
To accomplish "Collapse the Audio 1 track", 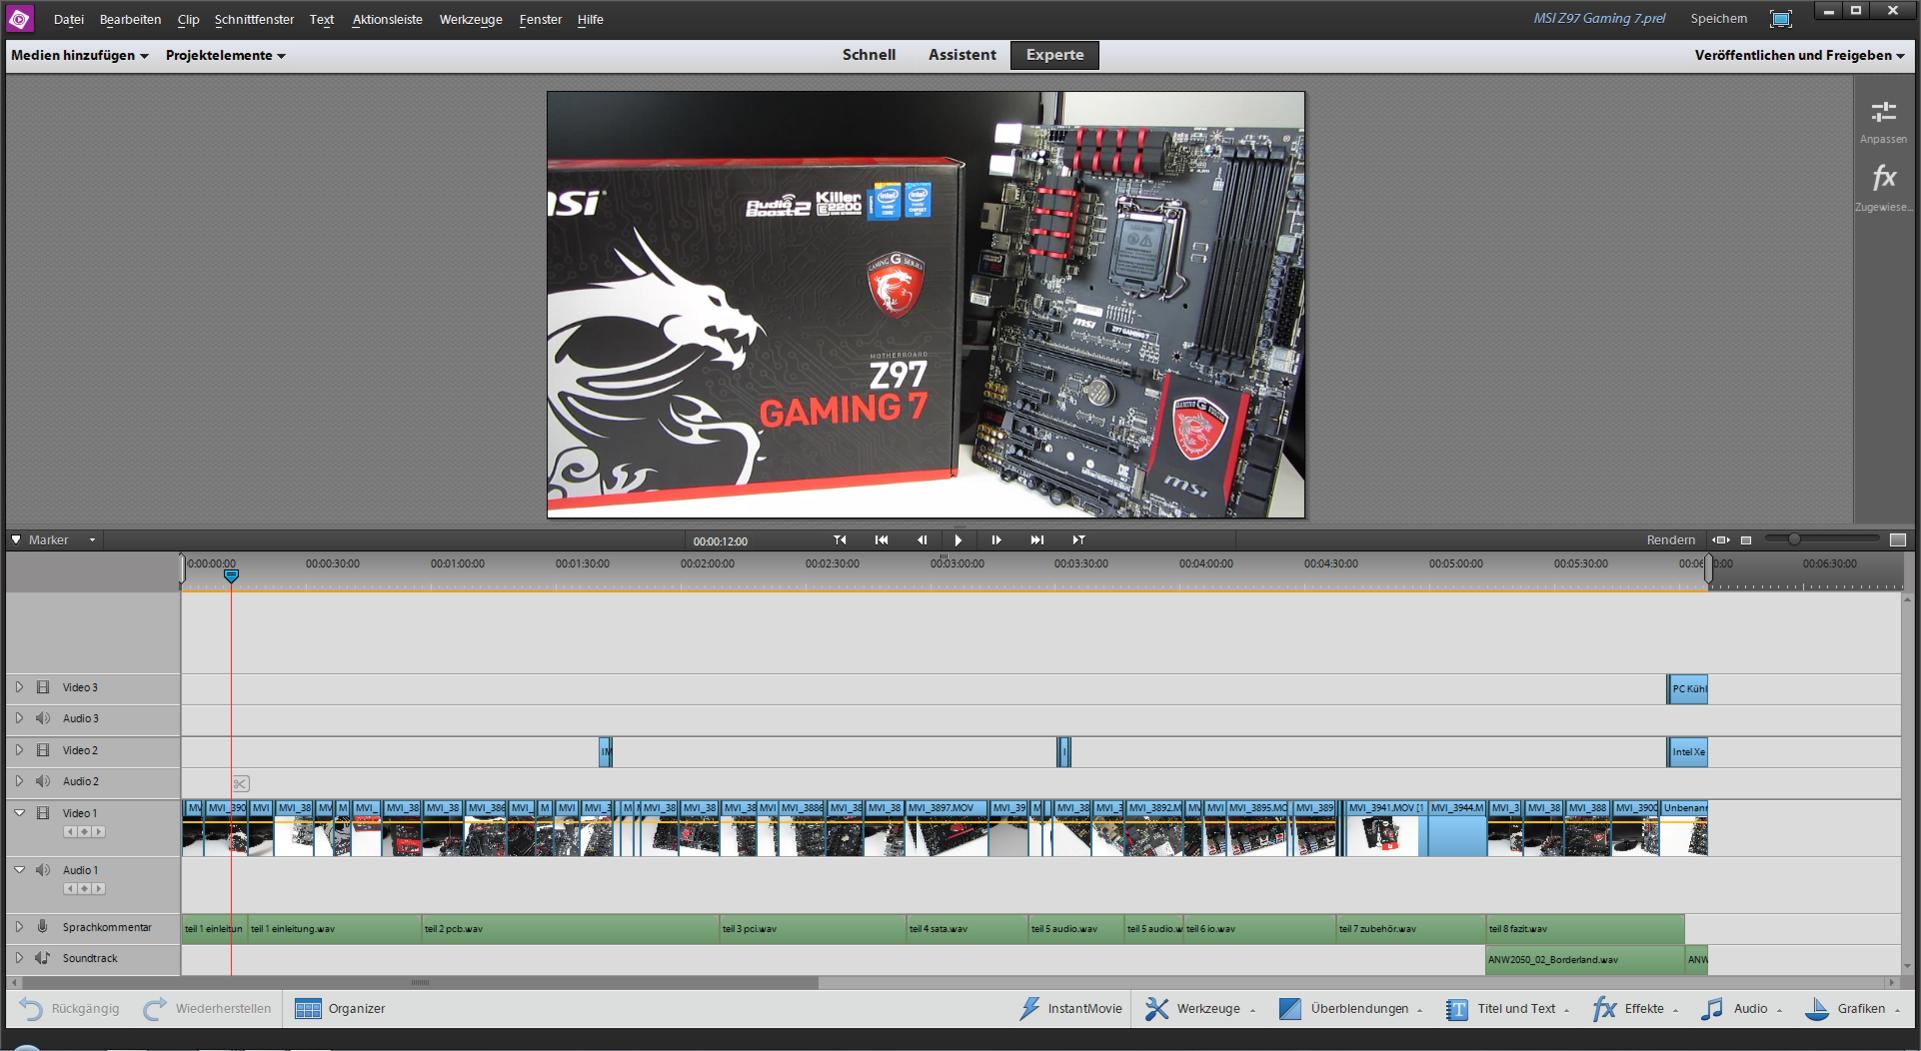I will pos(19,870).
